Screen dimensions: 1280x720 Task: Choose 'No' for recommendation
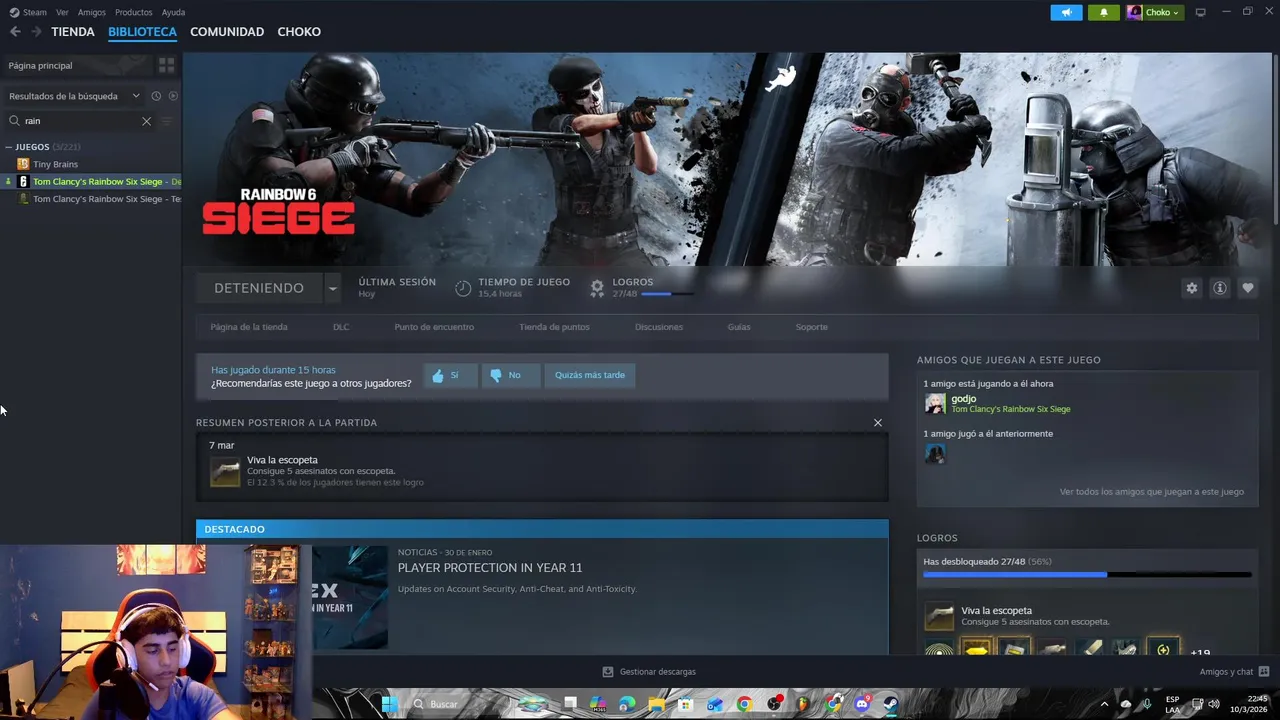[511, 375]
